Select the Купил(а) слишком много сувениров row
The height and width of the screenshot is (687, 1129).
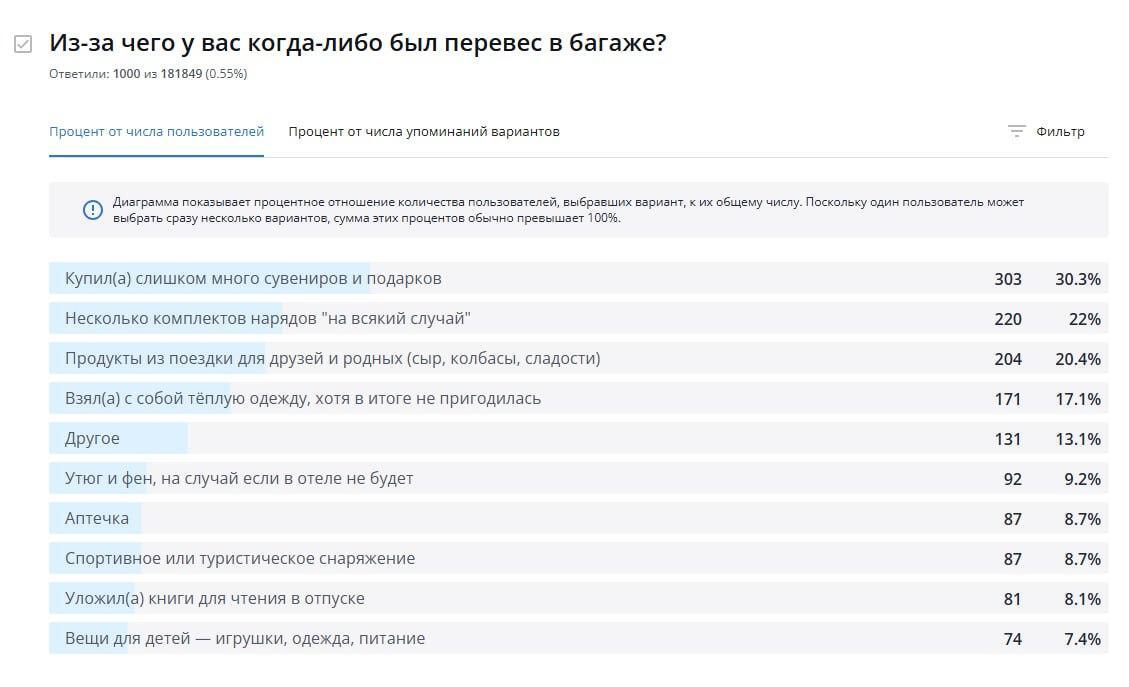(x=579, y=278)
